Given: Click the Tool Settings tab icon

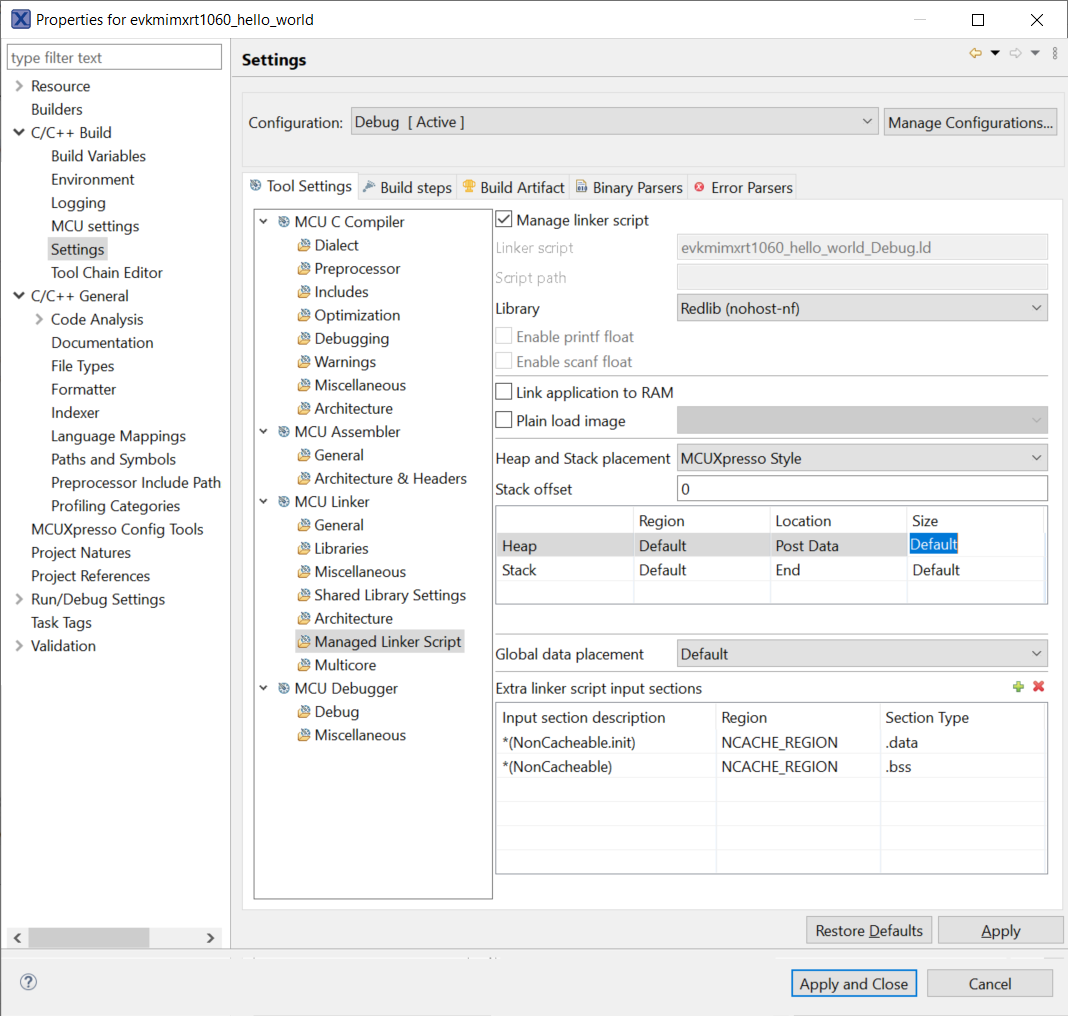Looking at the screenshot, I should (255, 185).
